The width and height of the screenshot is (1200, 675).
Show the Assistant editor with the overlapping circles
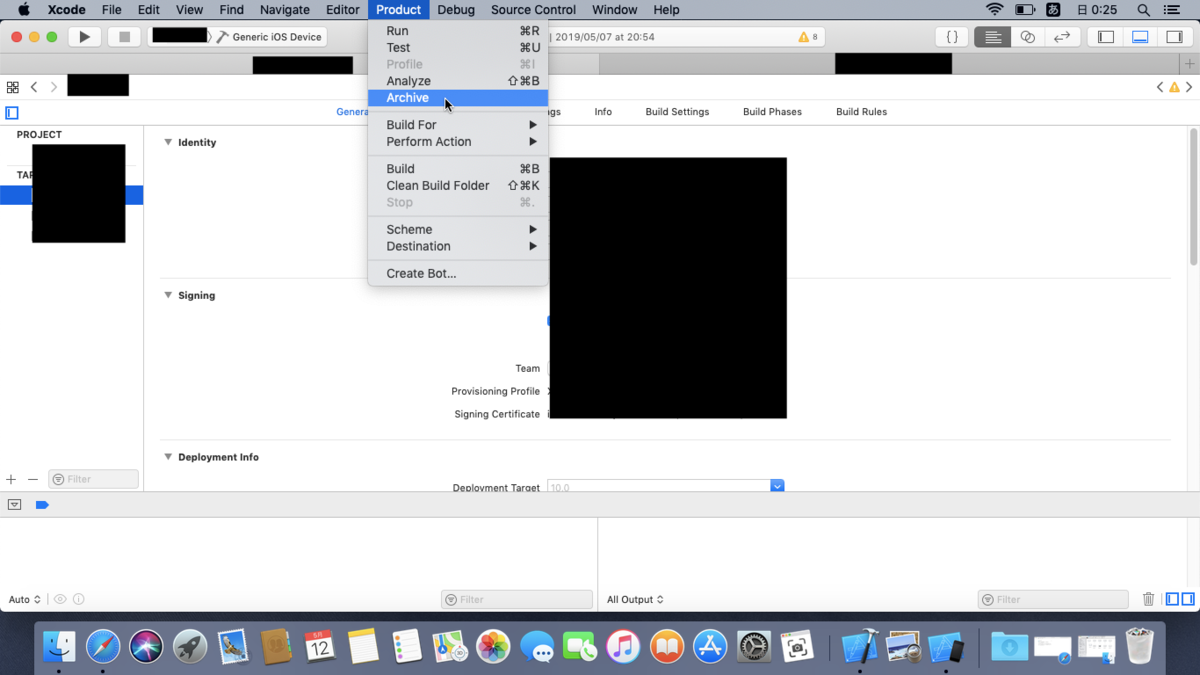[x=1027, y=37]
